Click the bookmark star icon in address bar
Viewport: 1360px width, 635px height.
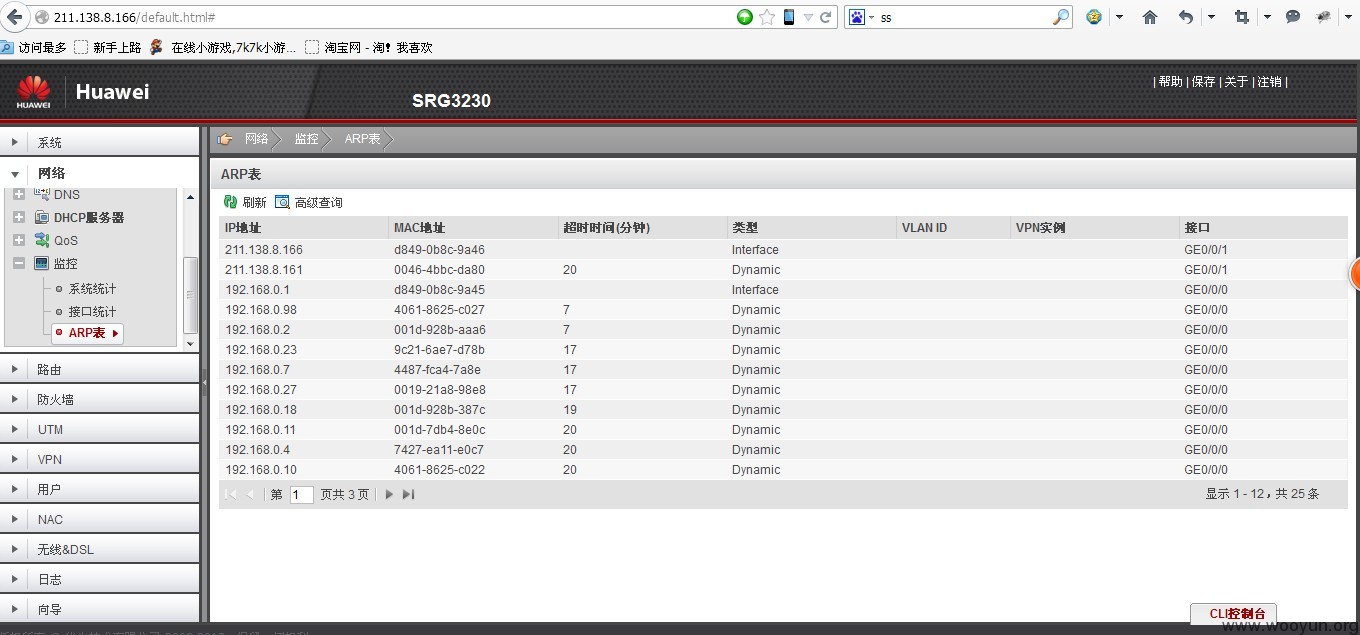tap(767, 17)
